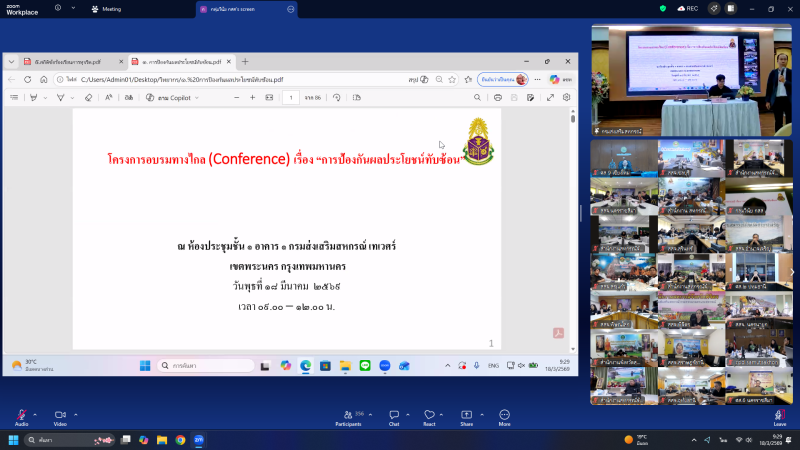Click the AI Companion sparkle icon
The height and width of the screenshot is (450, 800).
(x=714, y=8)
